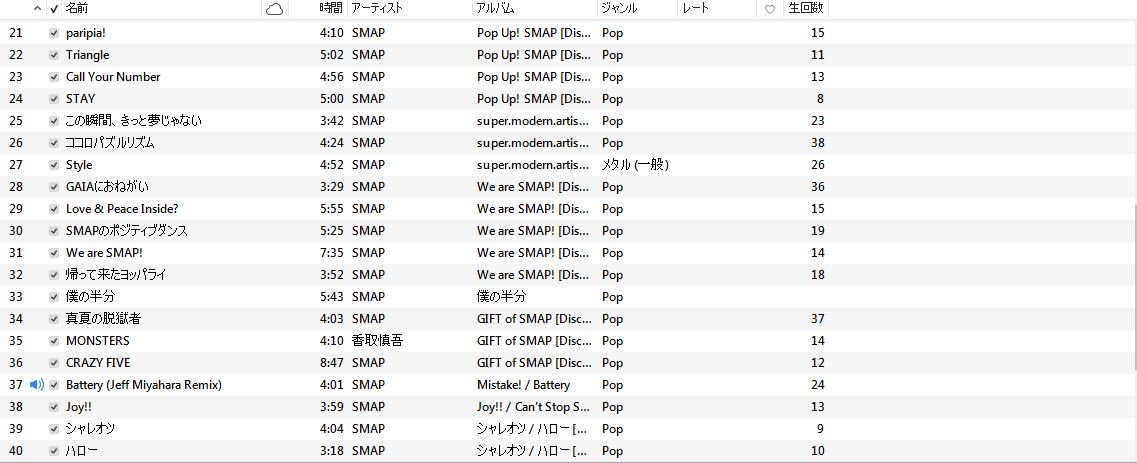Select the song 真夏の脱獄者

pos(103,319)
